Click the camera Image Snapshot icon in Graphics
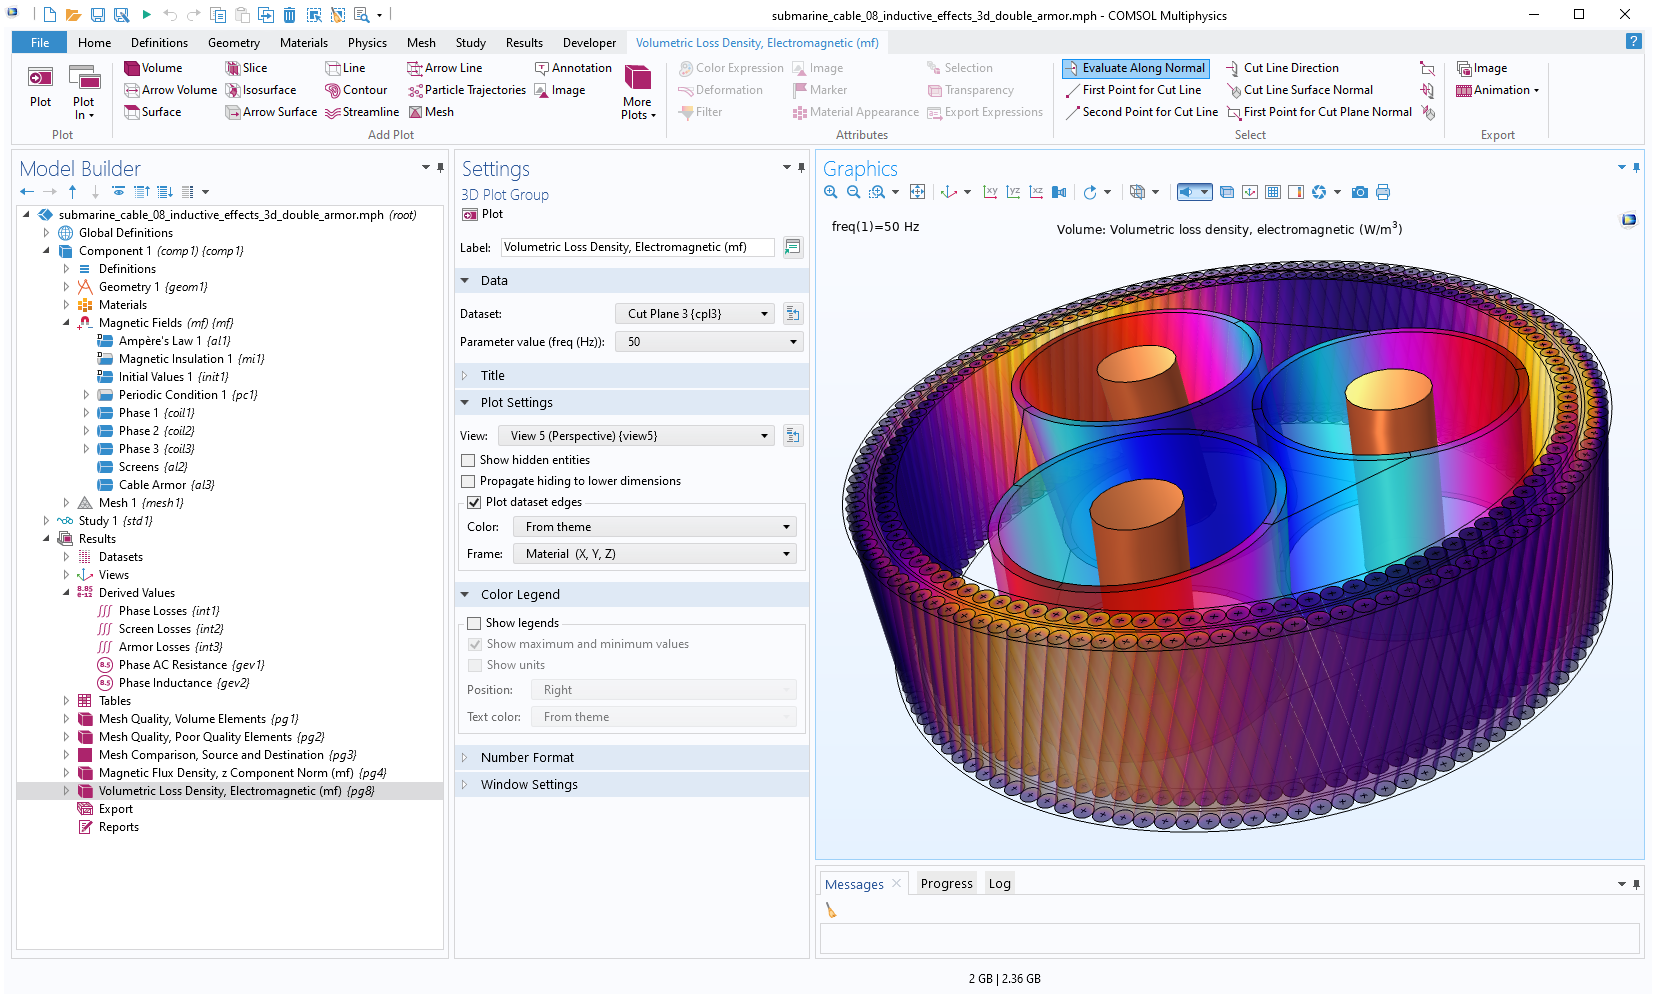This screenshot has width=1656, height=995. point(1359,192)
